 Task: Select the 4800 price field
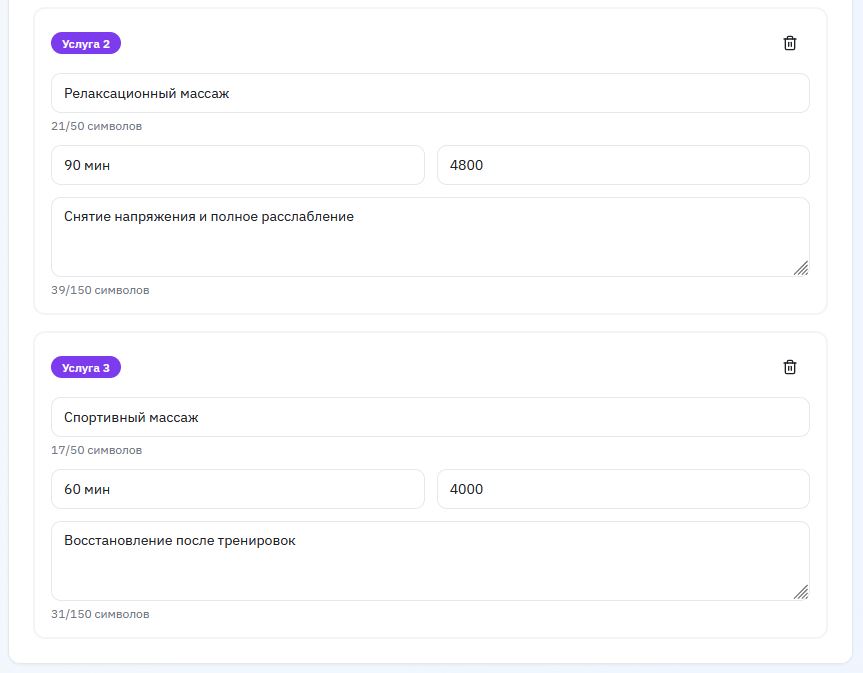point(622,165)
